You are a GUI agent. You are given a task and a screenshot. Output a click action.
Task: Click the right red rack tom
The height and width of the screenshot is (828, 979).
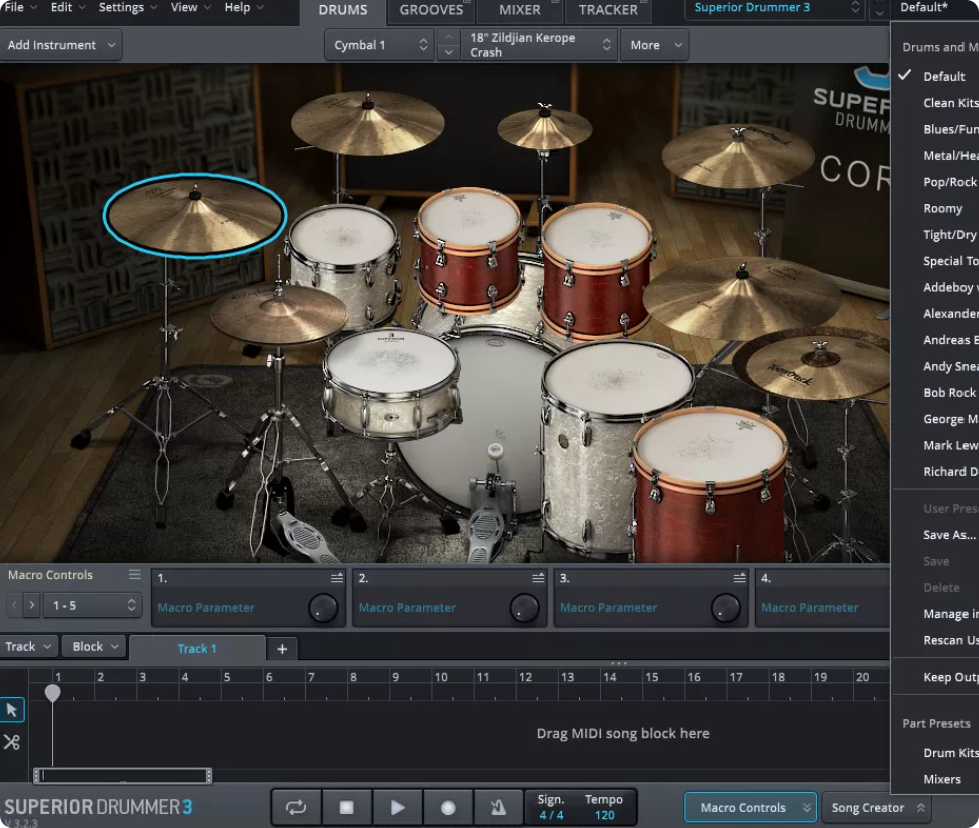pyautogui.click(x=598, y=270)
